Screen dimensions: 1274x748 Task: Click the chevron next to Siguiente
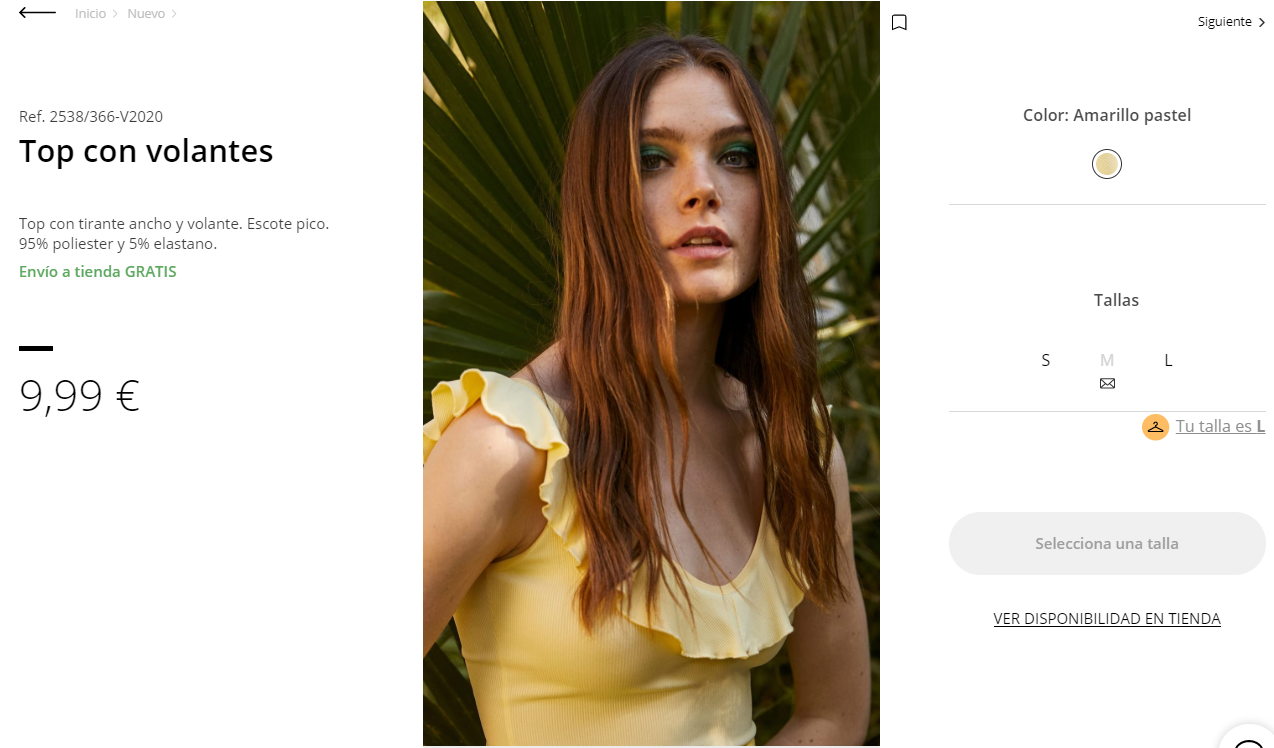pos(1262,22)
